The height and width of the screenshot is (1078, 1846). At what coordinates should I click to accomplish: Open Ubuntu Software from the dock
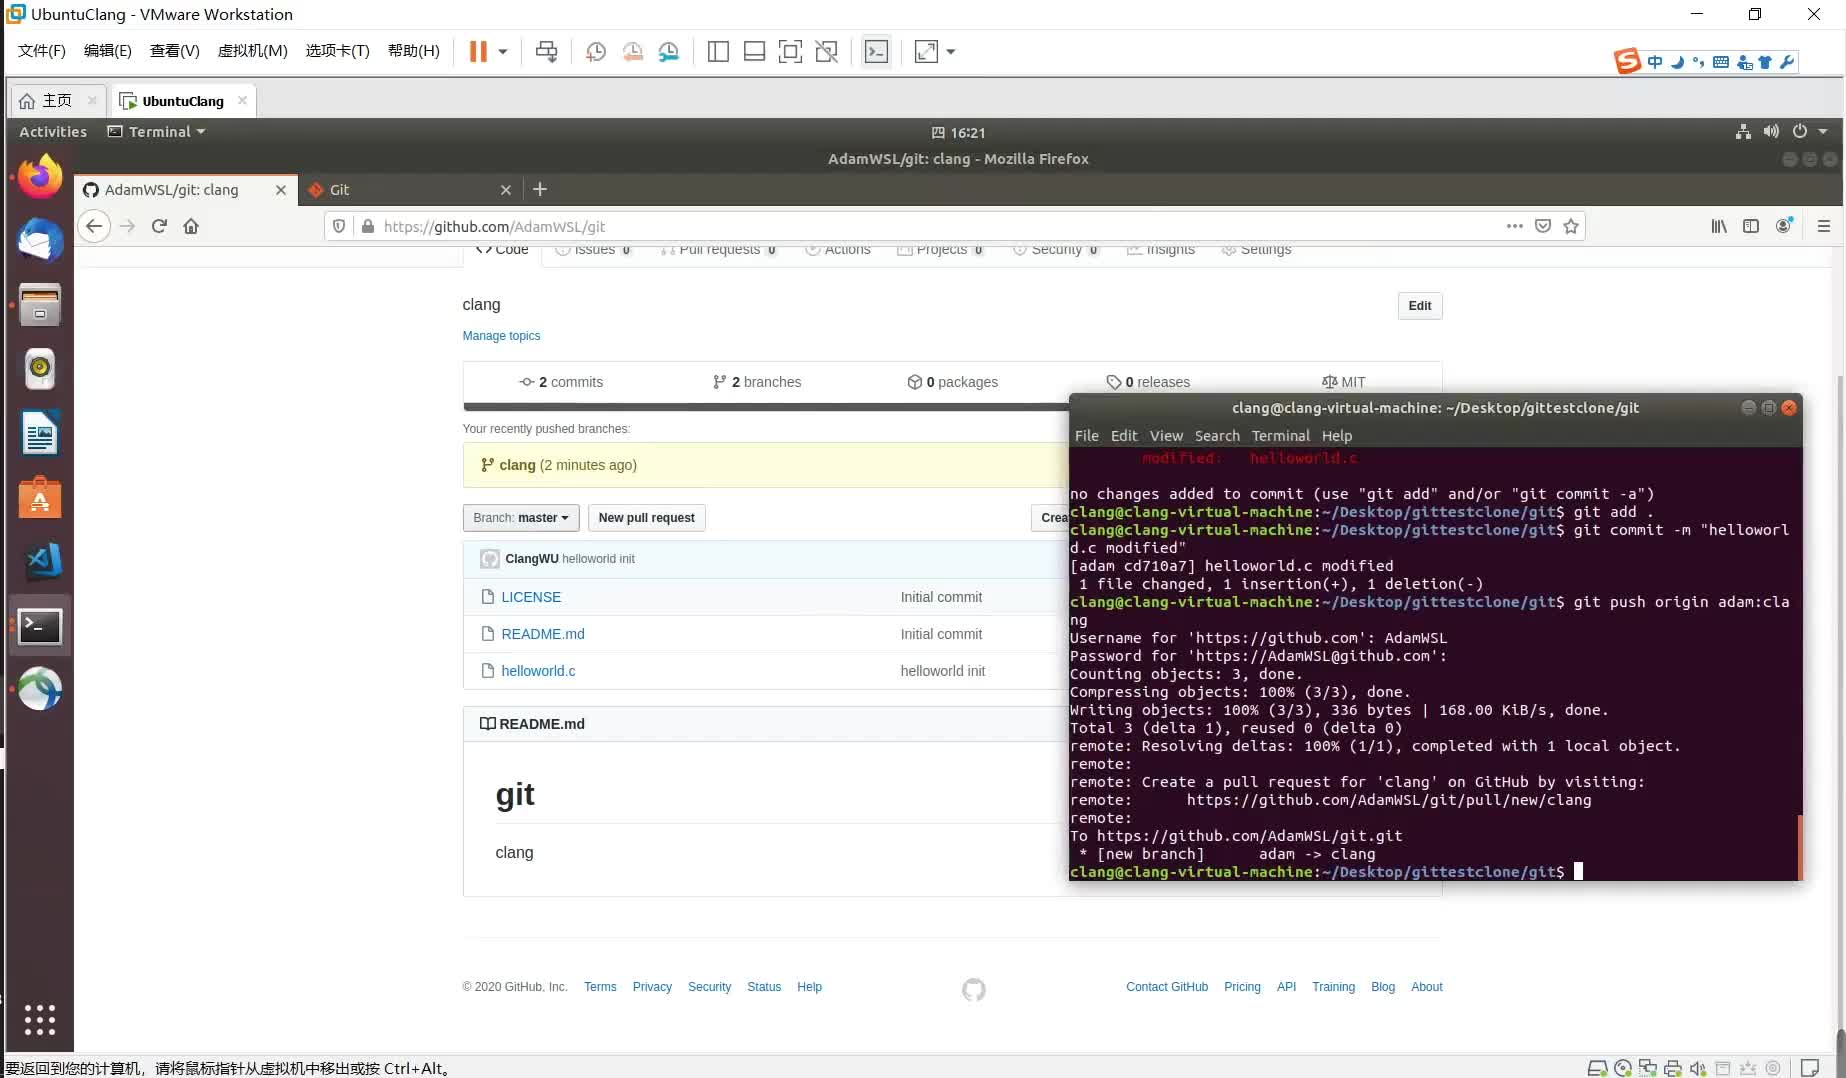[40, 497]
